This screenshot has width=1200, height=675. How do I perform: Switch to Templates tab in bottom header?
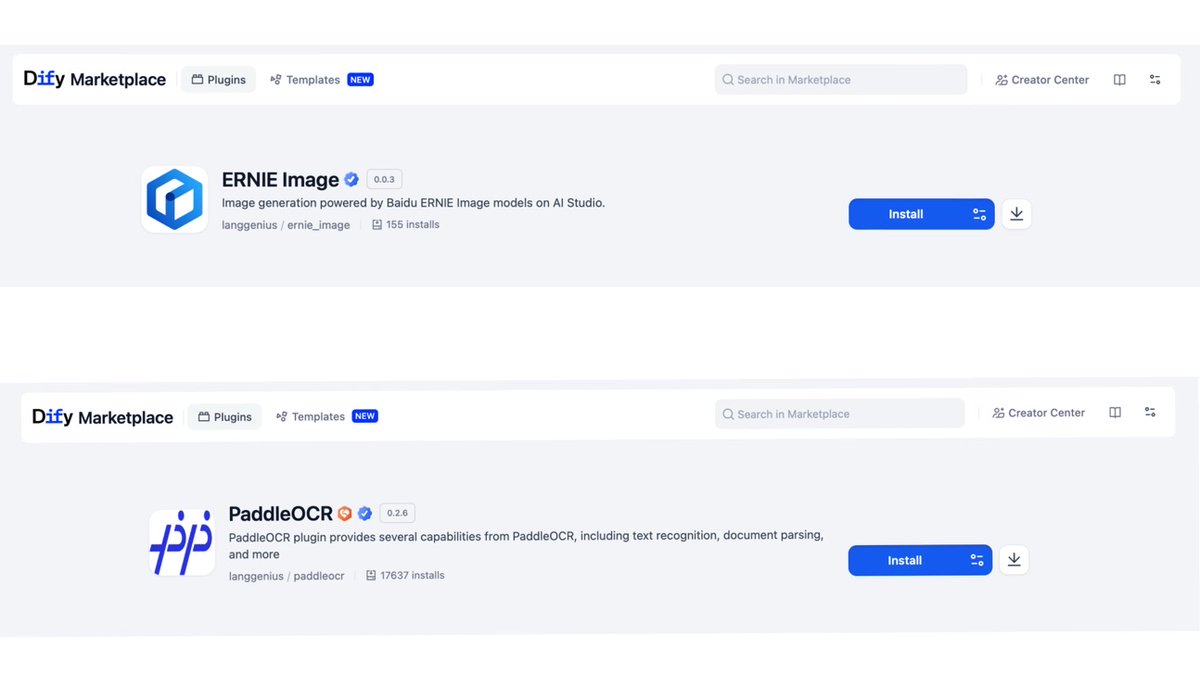pyautogui.click(x=310, y=417)
